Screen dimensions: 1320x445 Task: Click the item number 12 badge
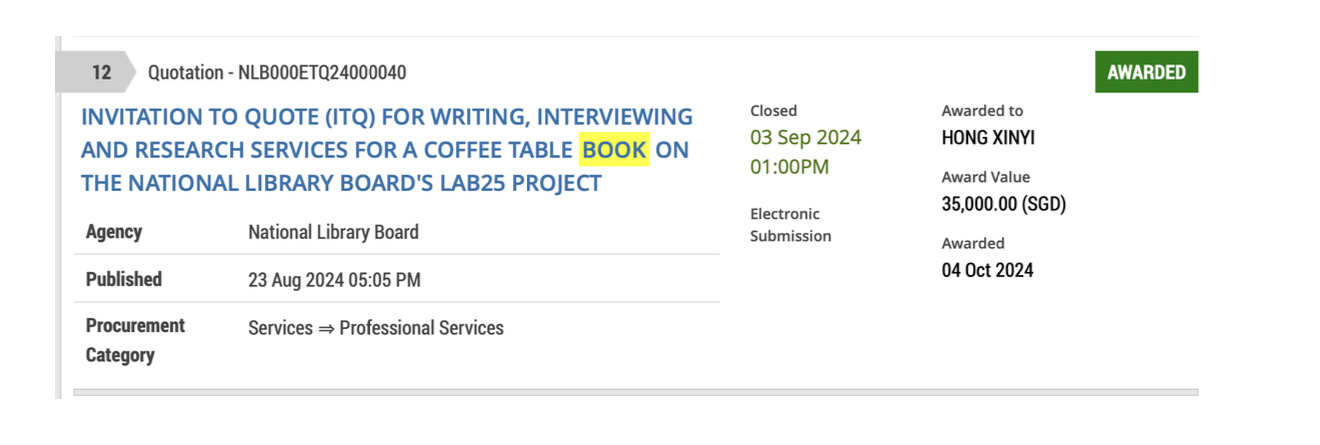coord(101,72)
